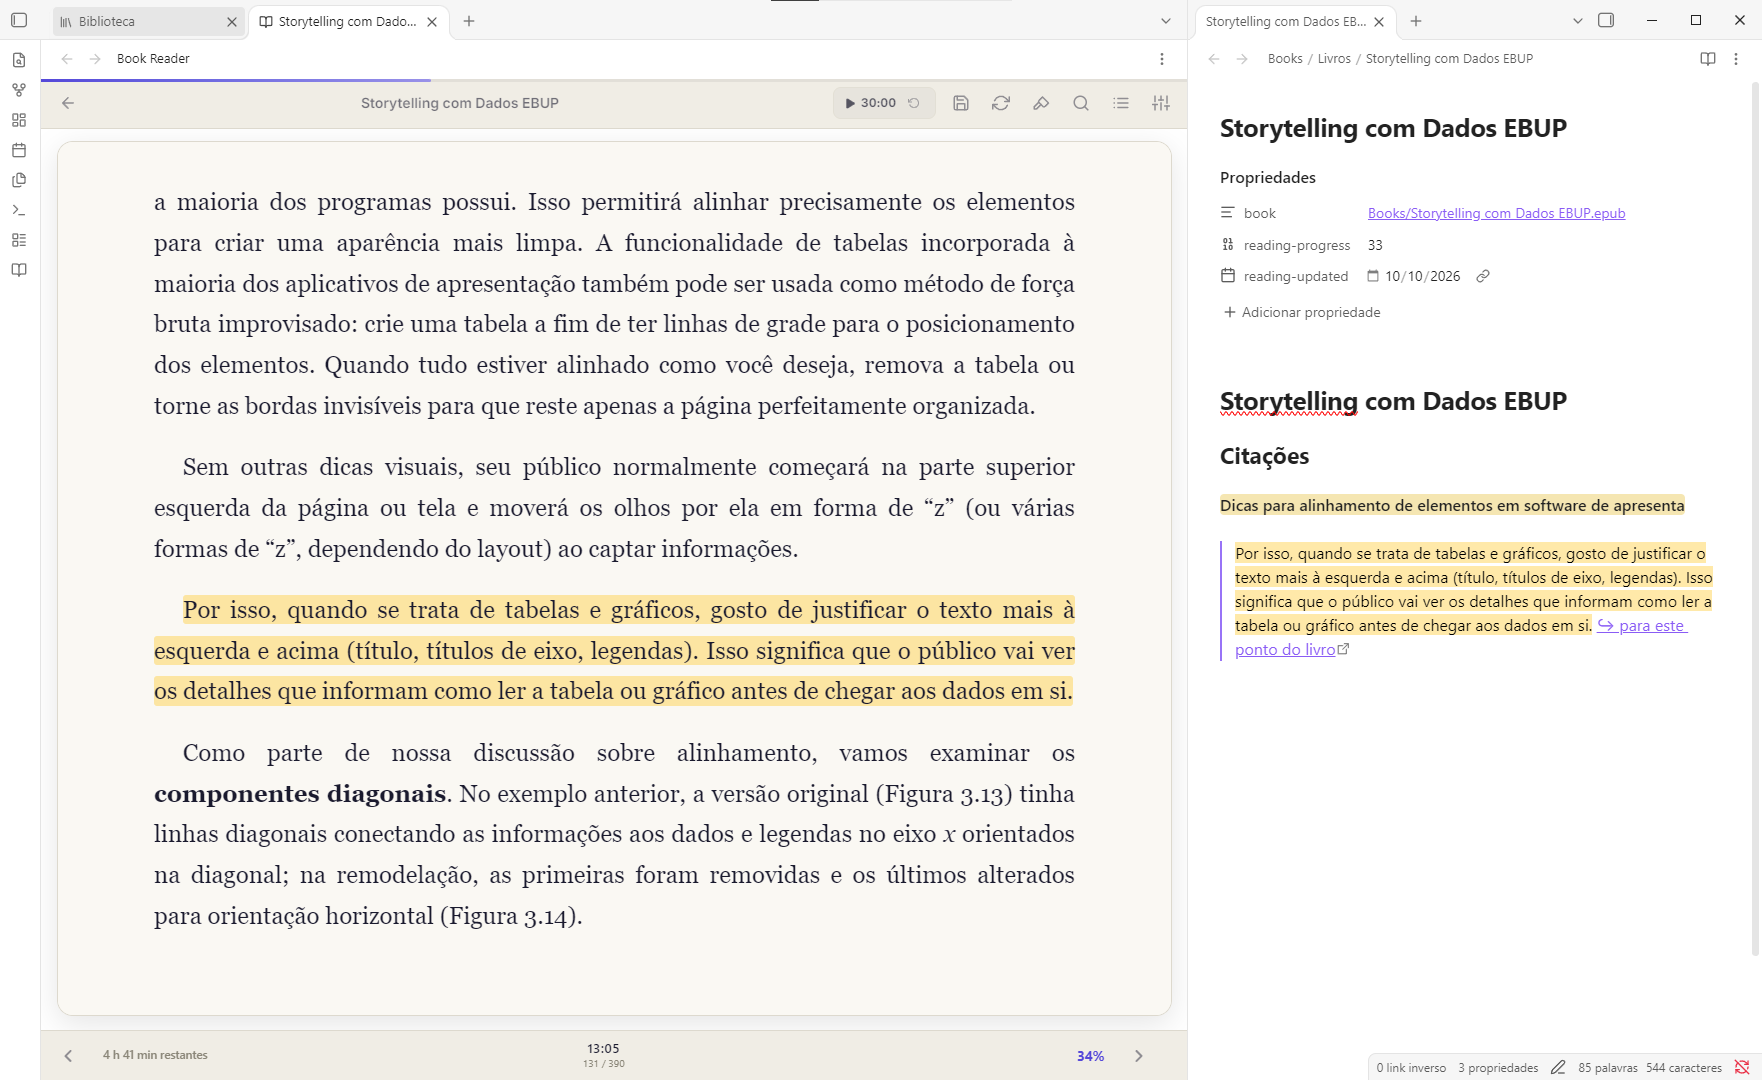Image resolution: width=1762 pixels, height=1080 pixels.
Task: Open a new tab in left pane
Action: [x=469, y=21]
